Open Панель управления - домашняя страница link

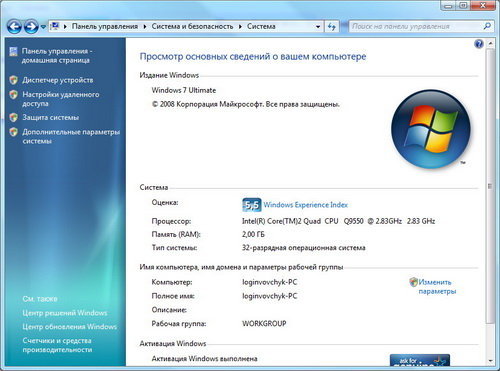pyautogui.click(x=57, y=56)
